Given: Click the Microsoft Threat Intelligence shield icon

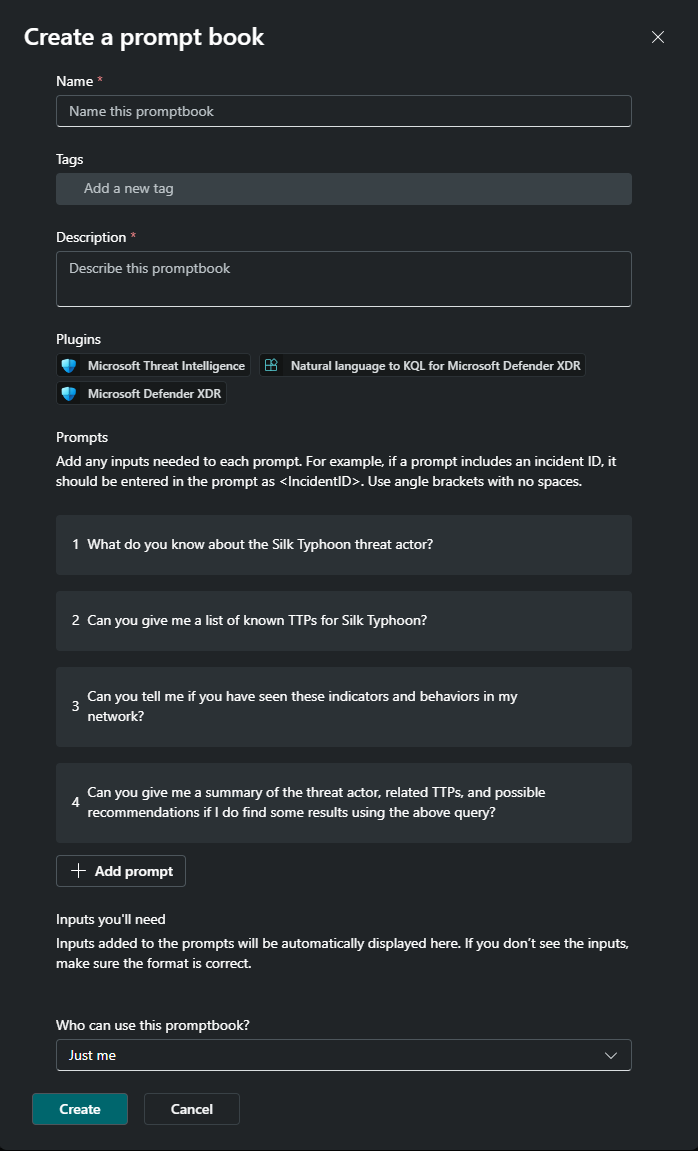Looking at the screenshot, I should pos(69,366).
